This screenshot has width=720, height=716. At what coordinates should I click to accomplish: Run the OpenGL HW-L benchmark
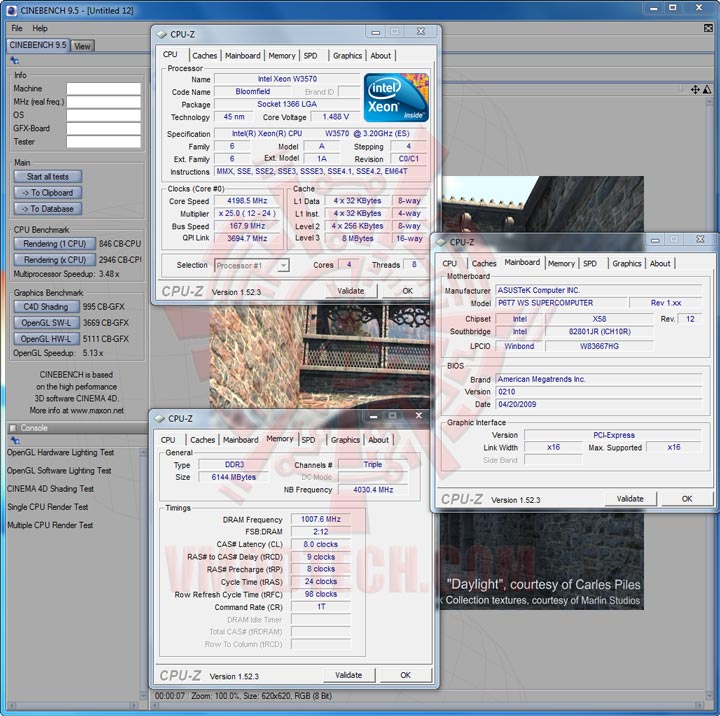[46, 338]
